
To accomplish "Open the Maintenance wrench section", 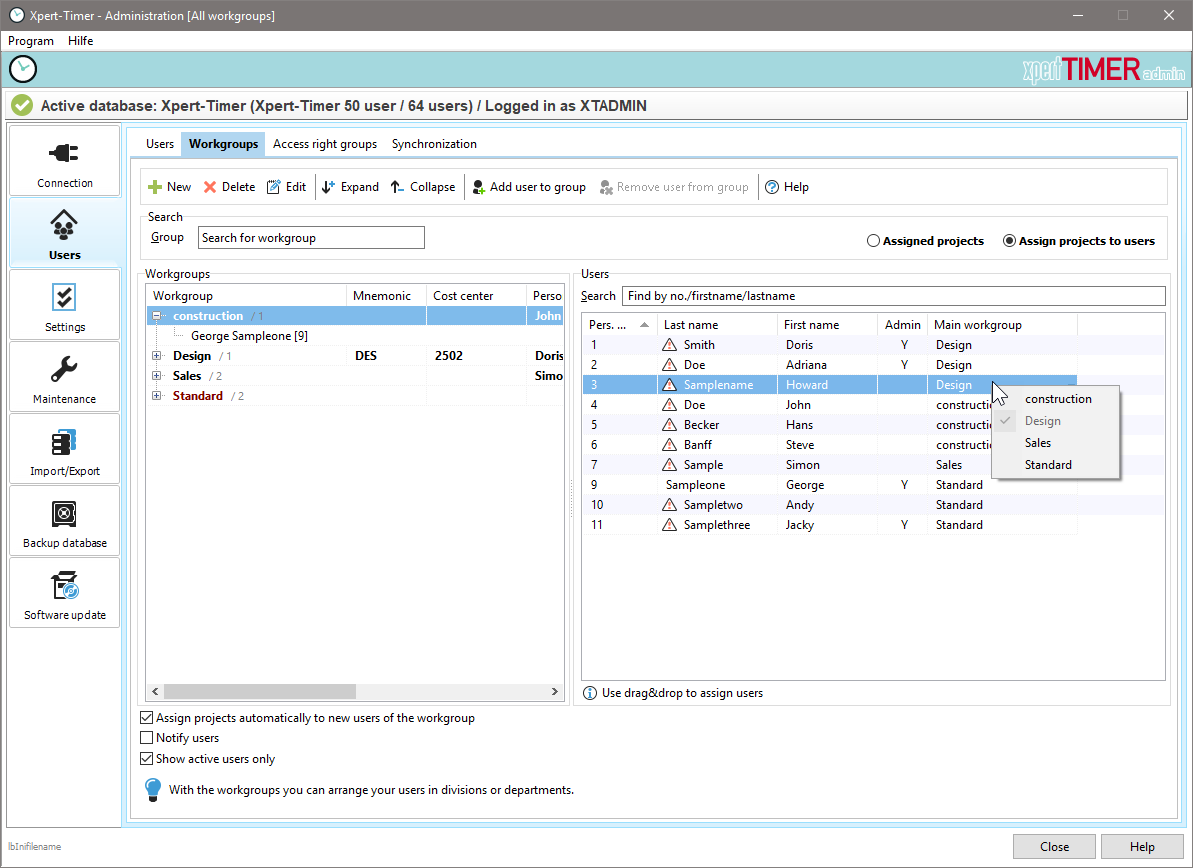I will (x=65, y=377).
